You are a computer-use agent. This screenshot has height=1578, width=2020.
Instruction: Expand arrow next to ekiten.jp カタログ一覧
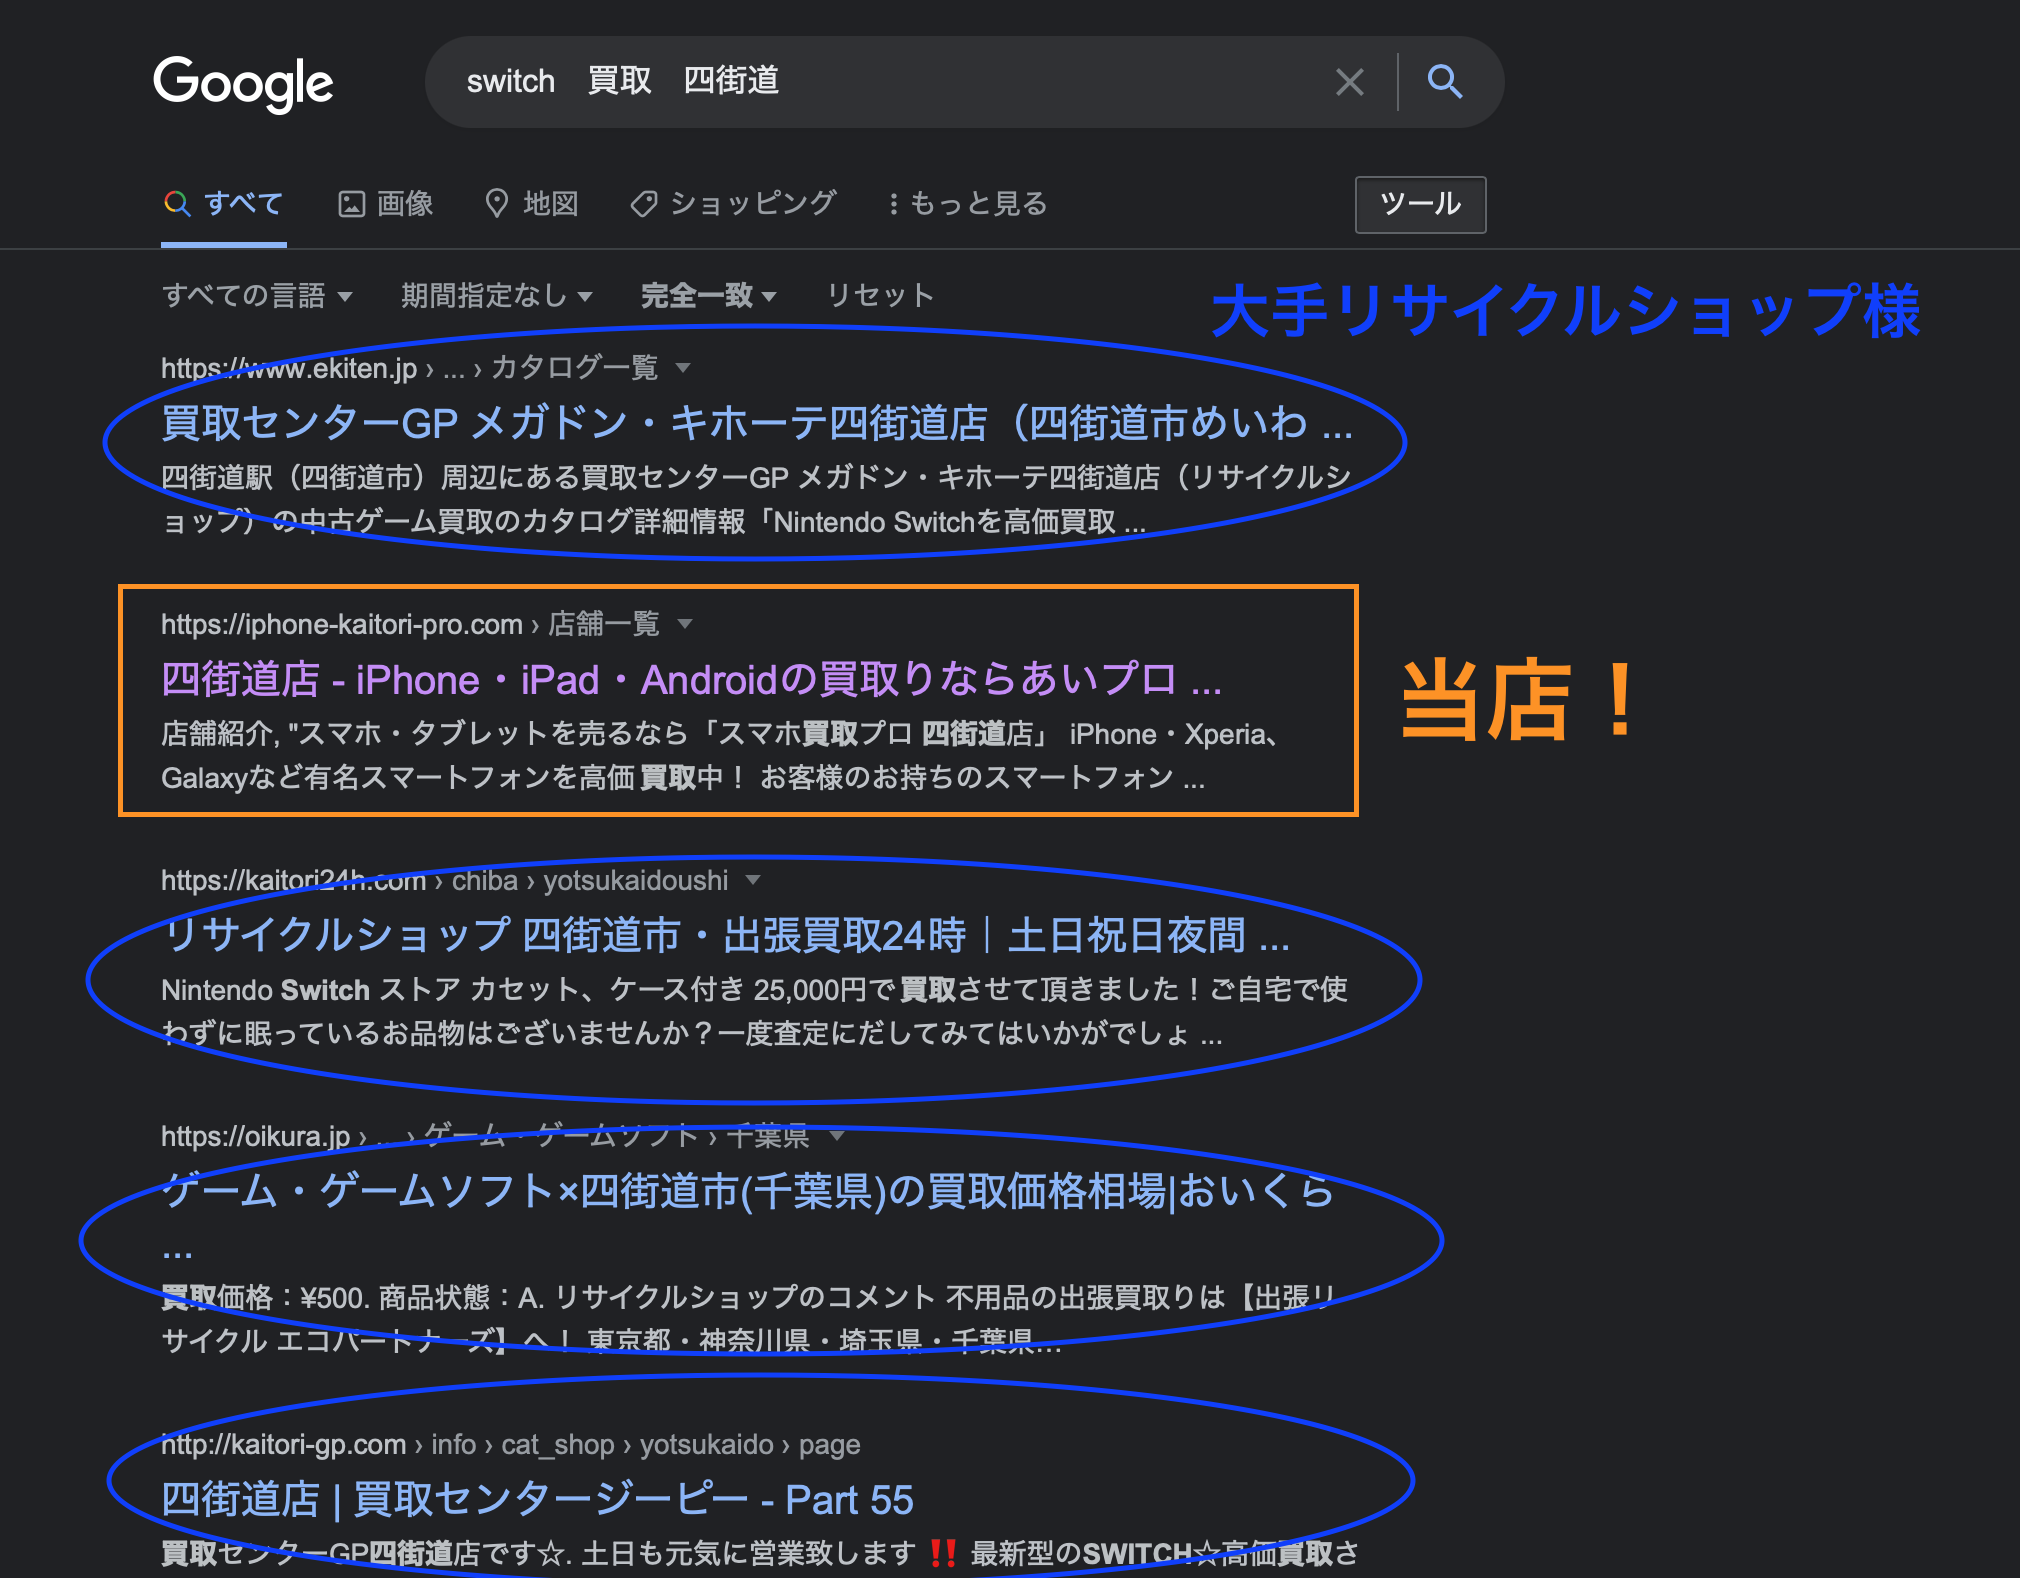(683, 368)
